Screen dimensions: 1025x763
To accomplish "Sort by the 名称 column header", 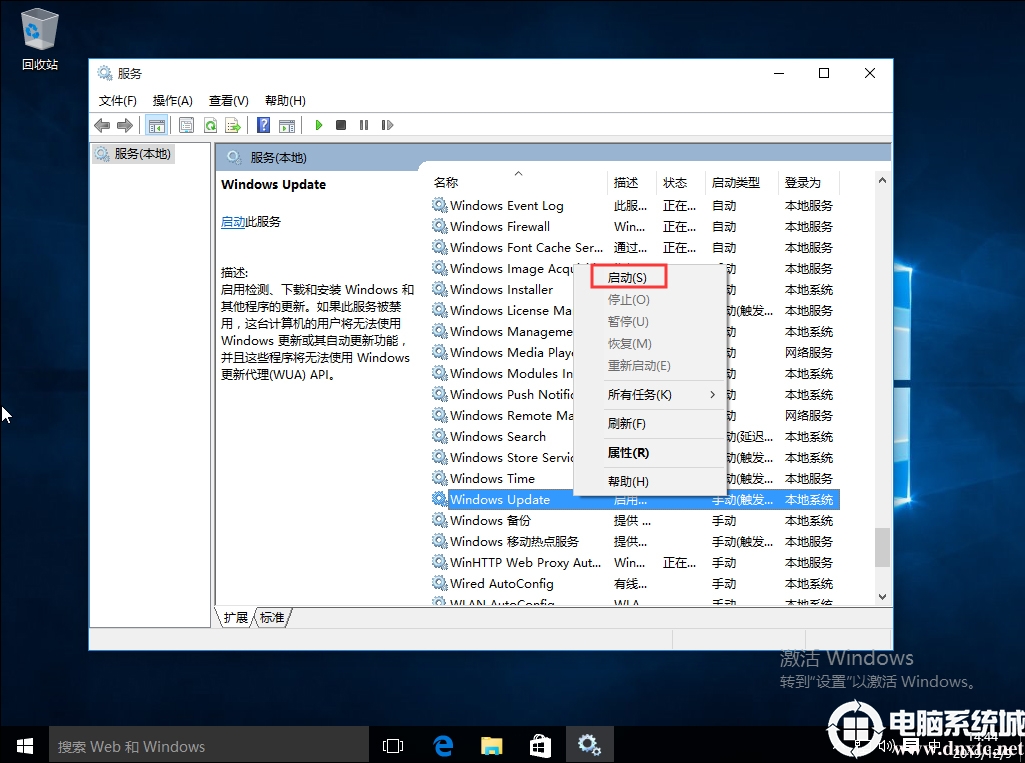I will 518,182.
